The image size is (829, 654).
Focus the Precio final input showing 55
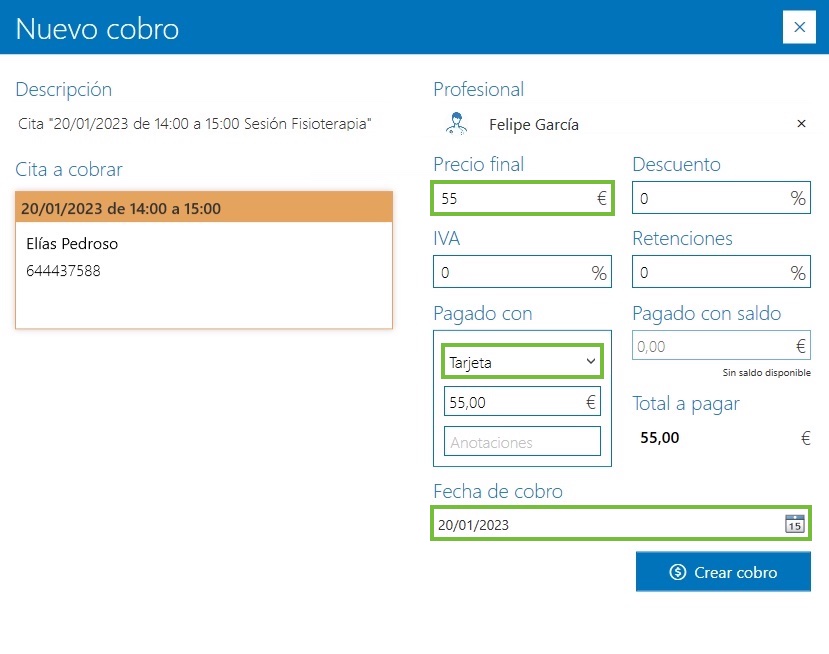pos(510,198)
